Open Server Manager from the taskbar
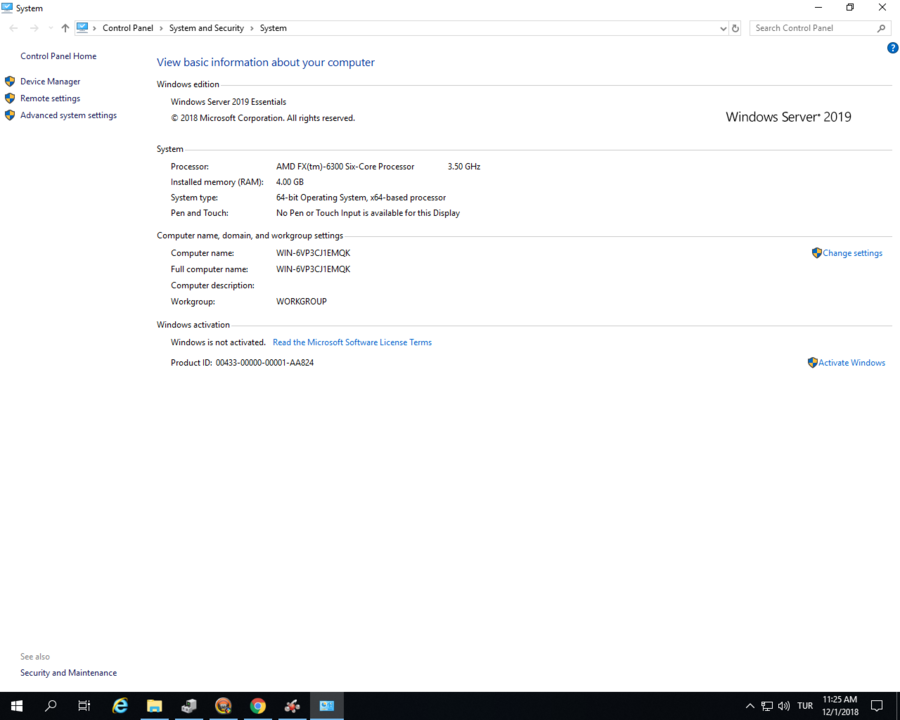The image size is (900, 720). pyautogui.click(x=189, y=706)
